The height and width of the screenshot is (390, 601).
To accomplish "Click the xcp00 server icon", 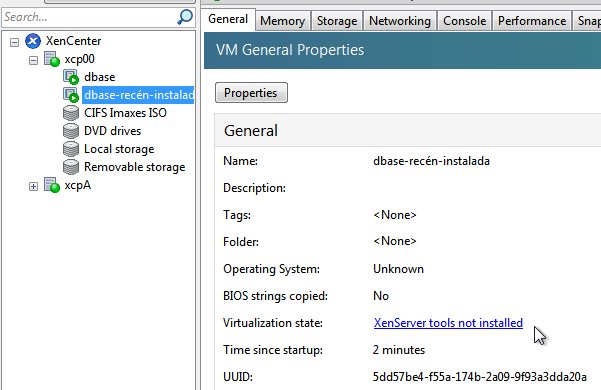I will point(52,59).
